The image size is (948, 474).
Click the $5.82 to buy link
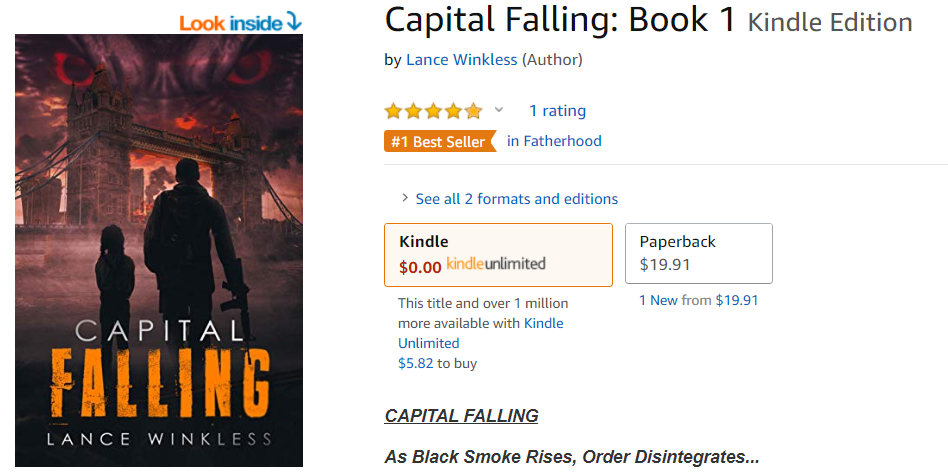coord(438,363)
